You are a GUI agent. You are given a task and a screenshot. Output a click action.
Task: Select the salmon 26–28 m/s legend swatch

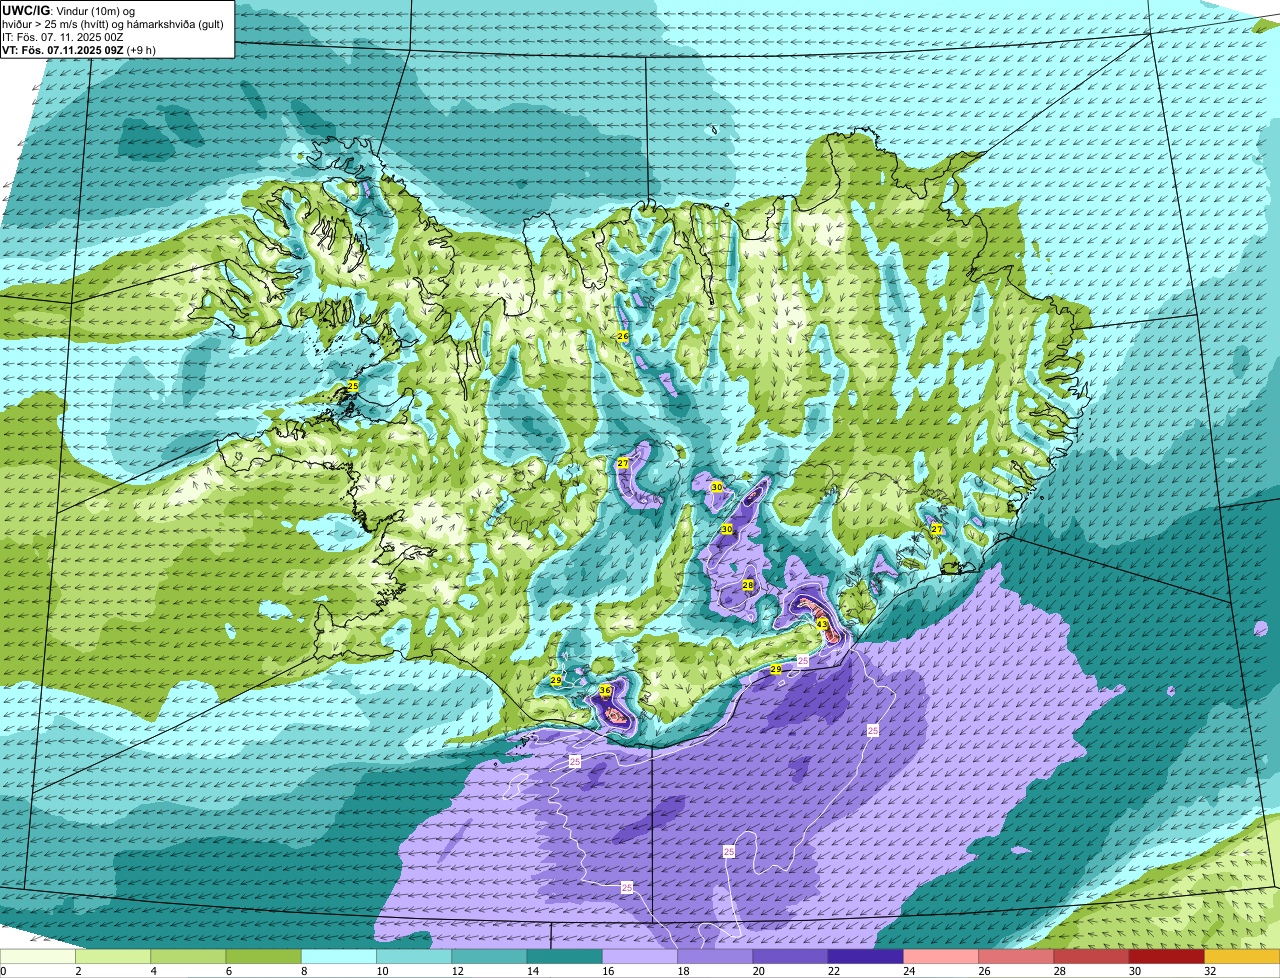1016,956
